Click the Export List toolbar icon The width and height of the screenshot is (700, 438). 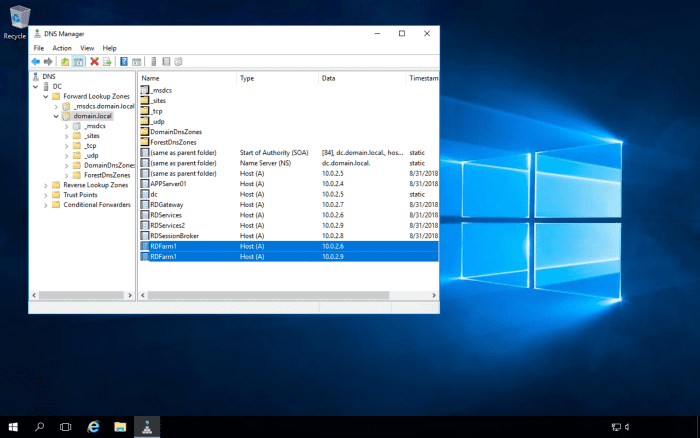pos(107,62)
